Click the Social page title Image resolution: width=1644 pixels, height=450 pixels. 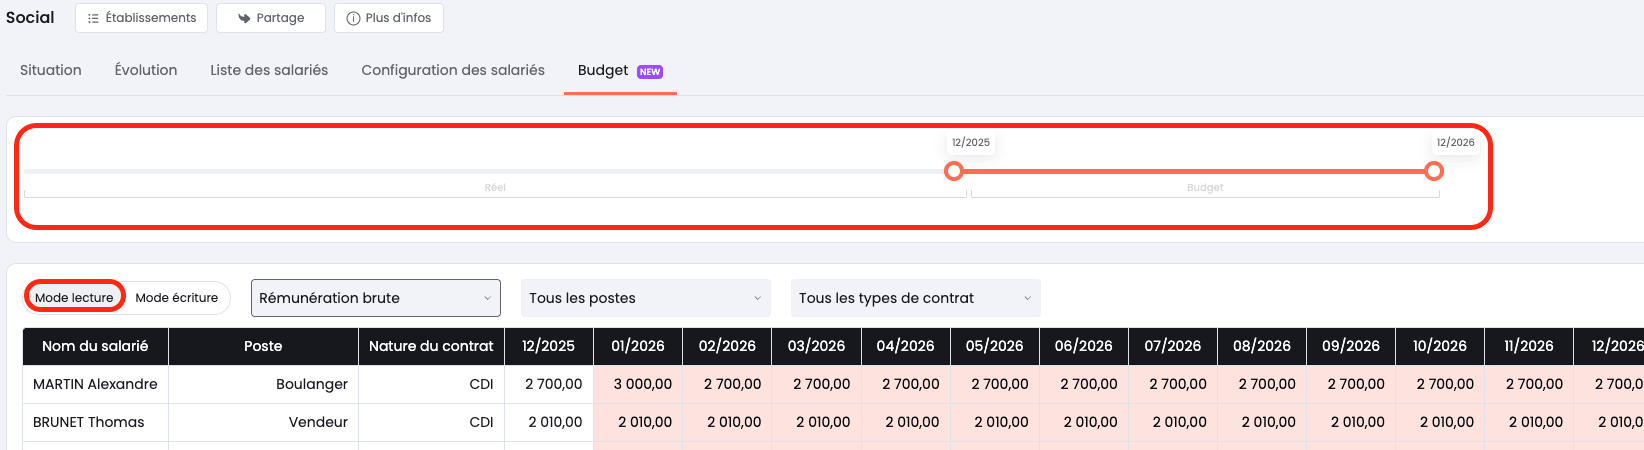(30, 17)
